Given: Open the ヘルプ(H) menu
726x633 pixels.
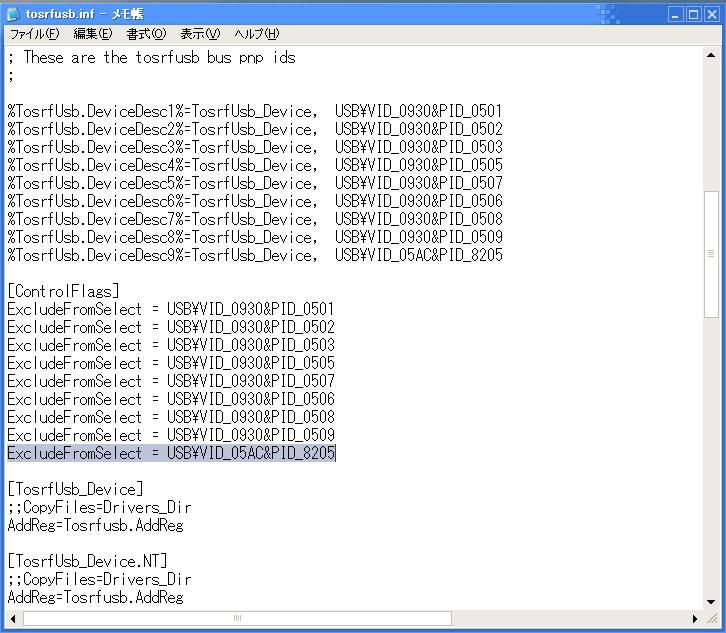Looking at the screenshot, I should click(257, 34).
